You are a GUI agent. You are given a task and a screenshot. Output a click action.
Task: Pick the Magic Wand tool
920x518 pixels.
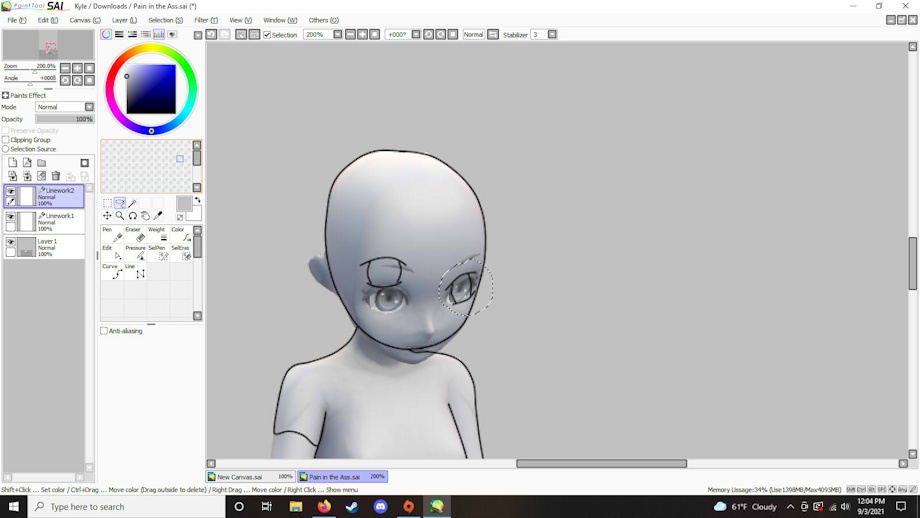coord(132,203)
